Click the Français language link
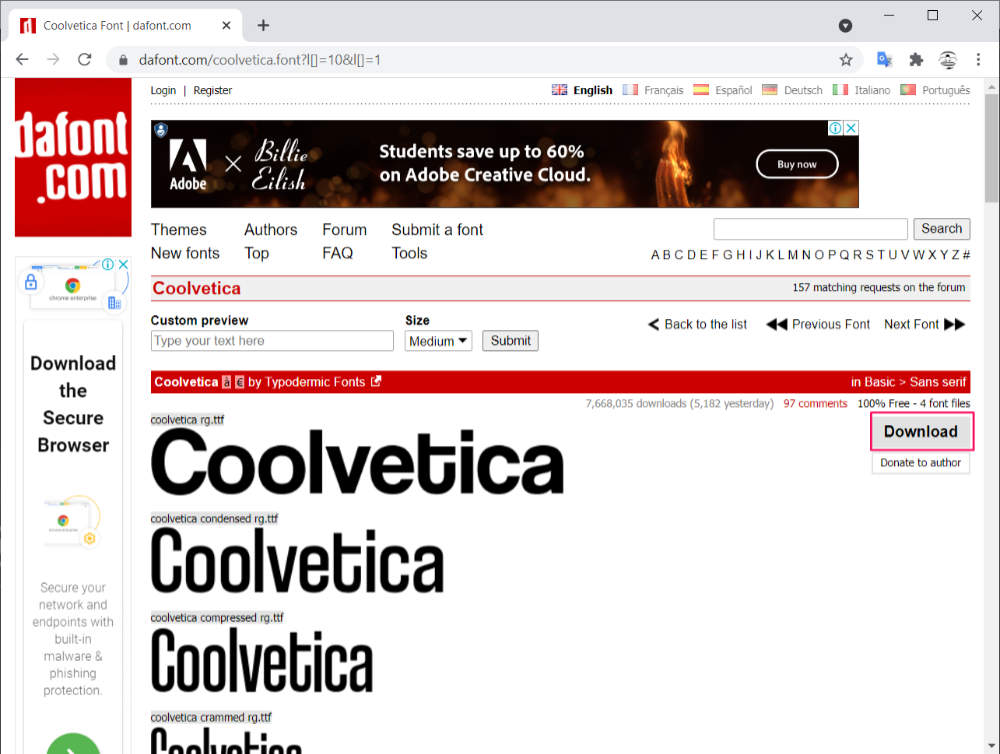Screen dimensions: 1000x754 [x=663, y=90]
